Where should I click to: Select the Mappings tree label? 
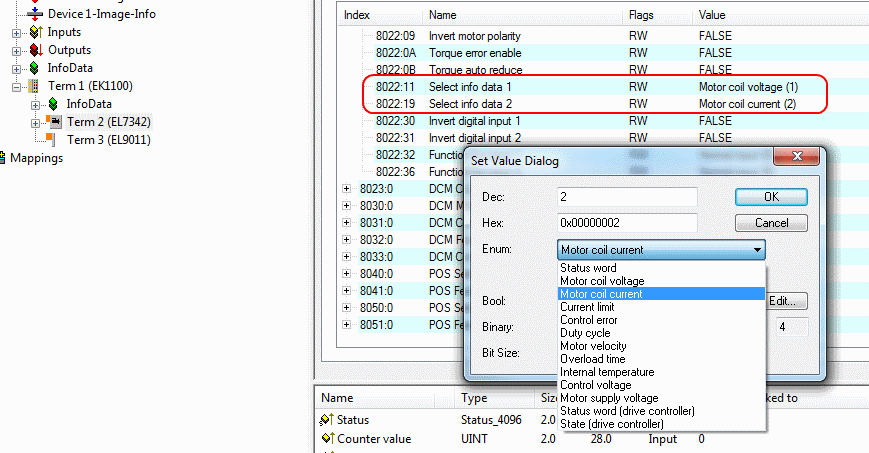37,158
